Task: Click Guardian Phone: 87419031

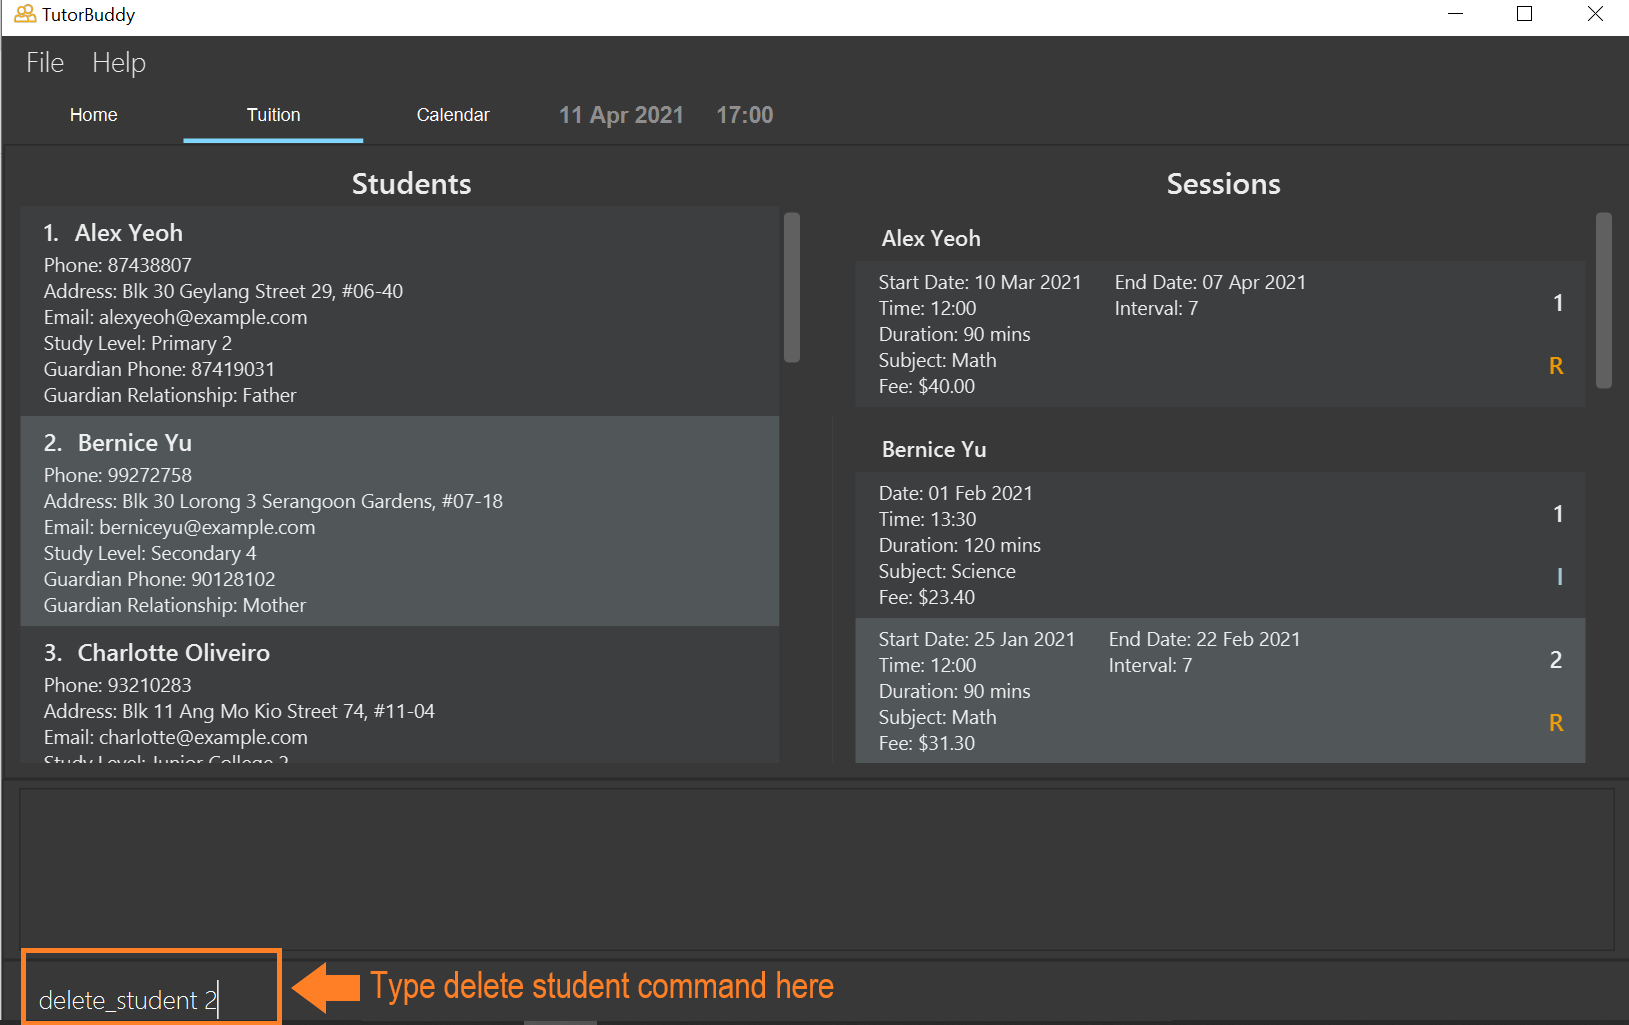Action: click(x=159, y=369)
